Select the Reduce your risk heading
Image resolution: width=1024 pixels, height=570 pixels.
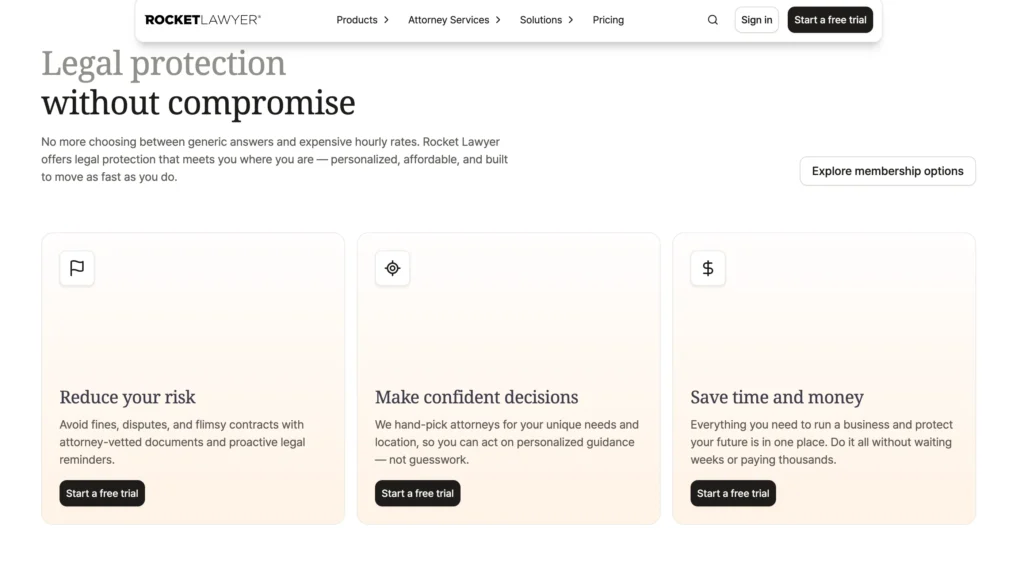pyautogui.click(x=127, y=397)
